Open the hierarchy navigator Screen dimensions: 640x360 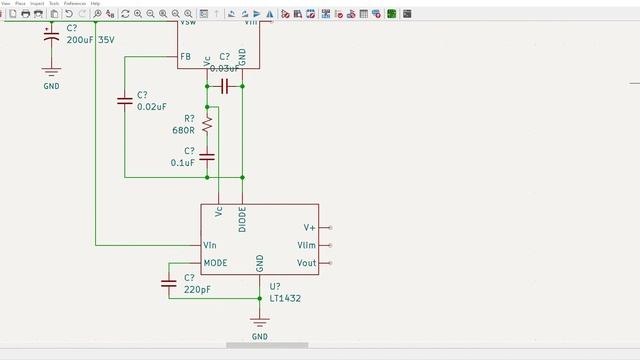[204, 14]
